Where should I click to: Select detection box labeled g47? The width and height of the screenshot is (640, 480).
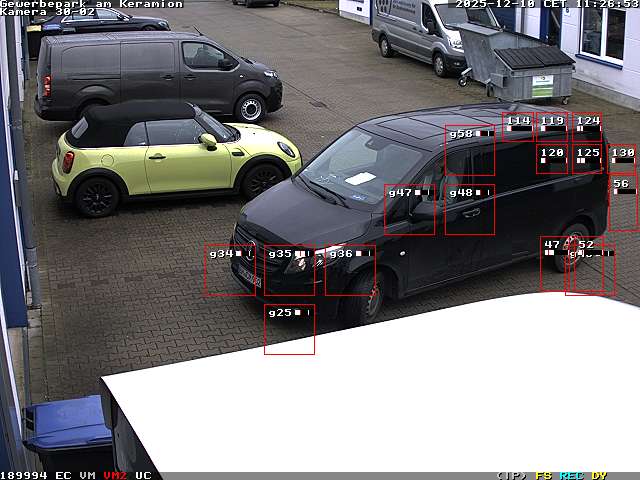coord(409,209)
